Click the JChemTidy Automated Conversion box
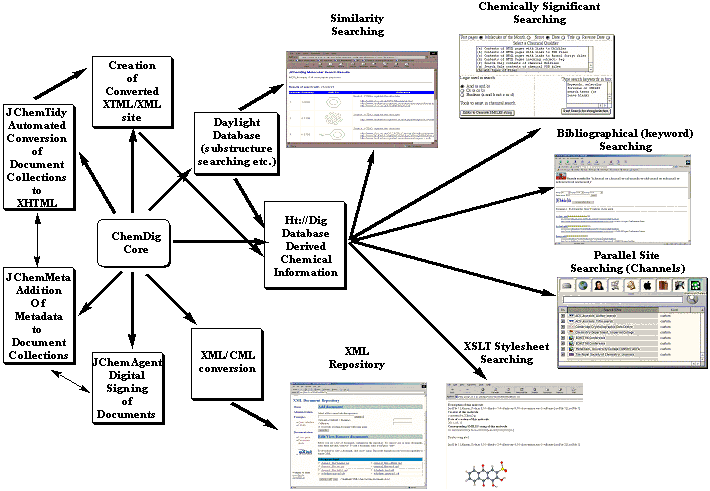Viewport: 710px width, 491px height. (x=38, y=158)
